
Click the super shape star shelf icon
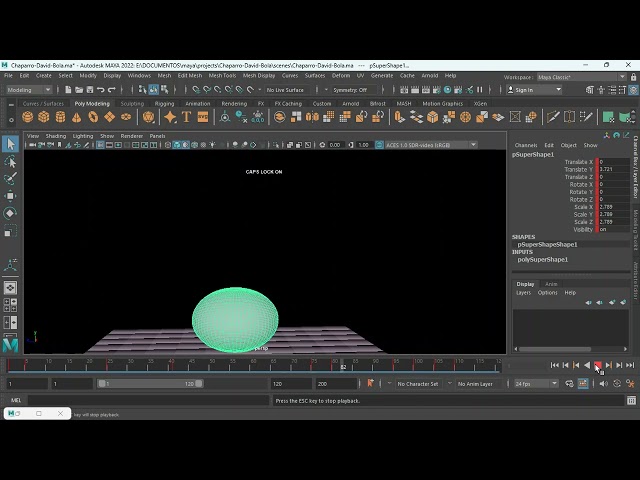[170, 117]
